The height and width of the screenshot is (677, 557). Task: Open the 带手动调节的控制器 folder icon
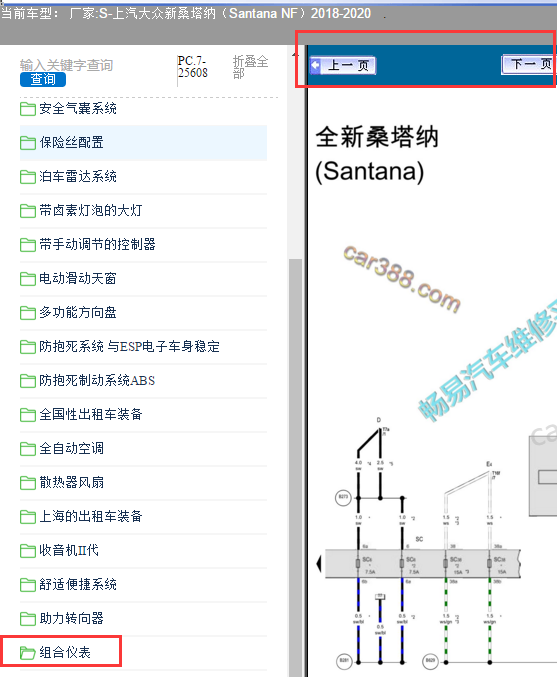tap(28, 245)
